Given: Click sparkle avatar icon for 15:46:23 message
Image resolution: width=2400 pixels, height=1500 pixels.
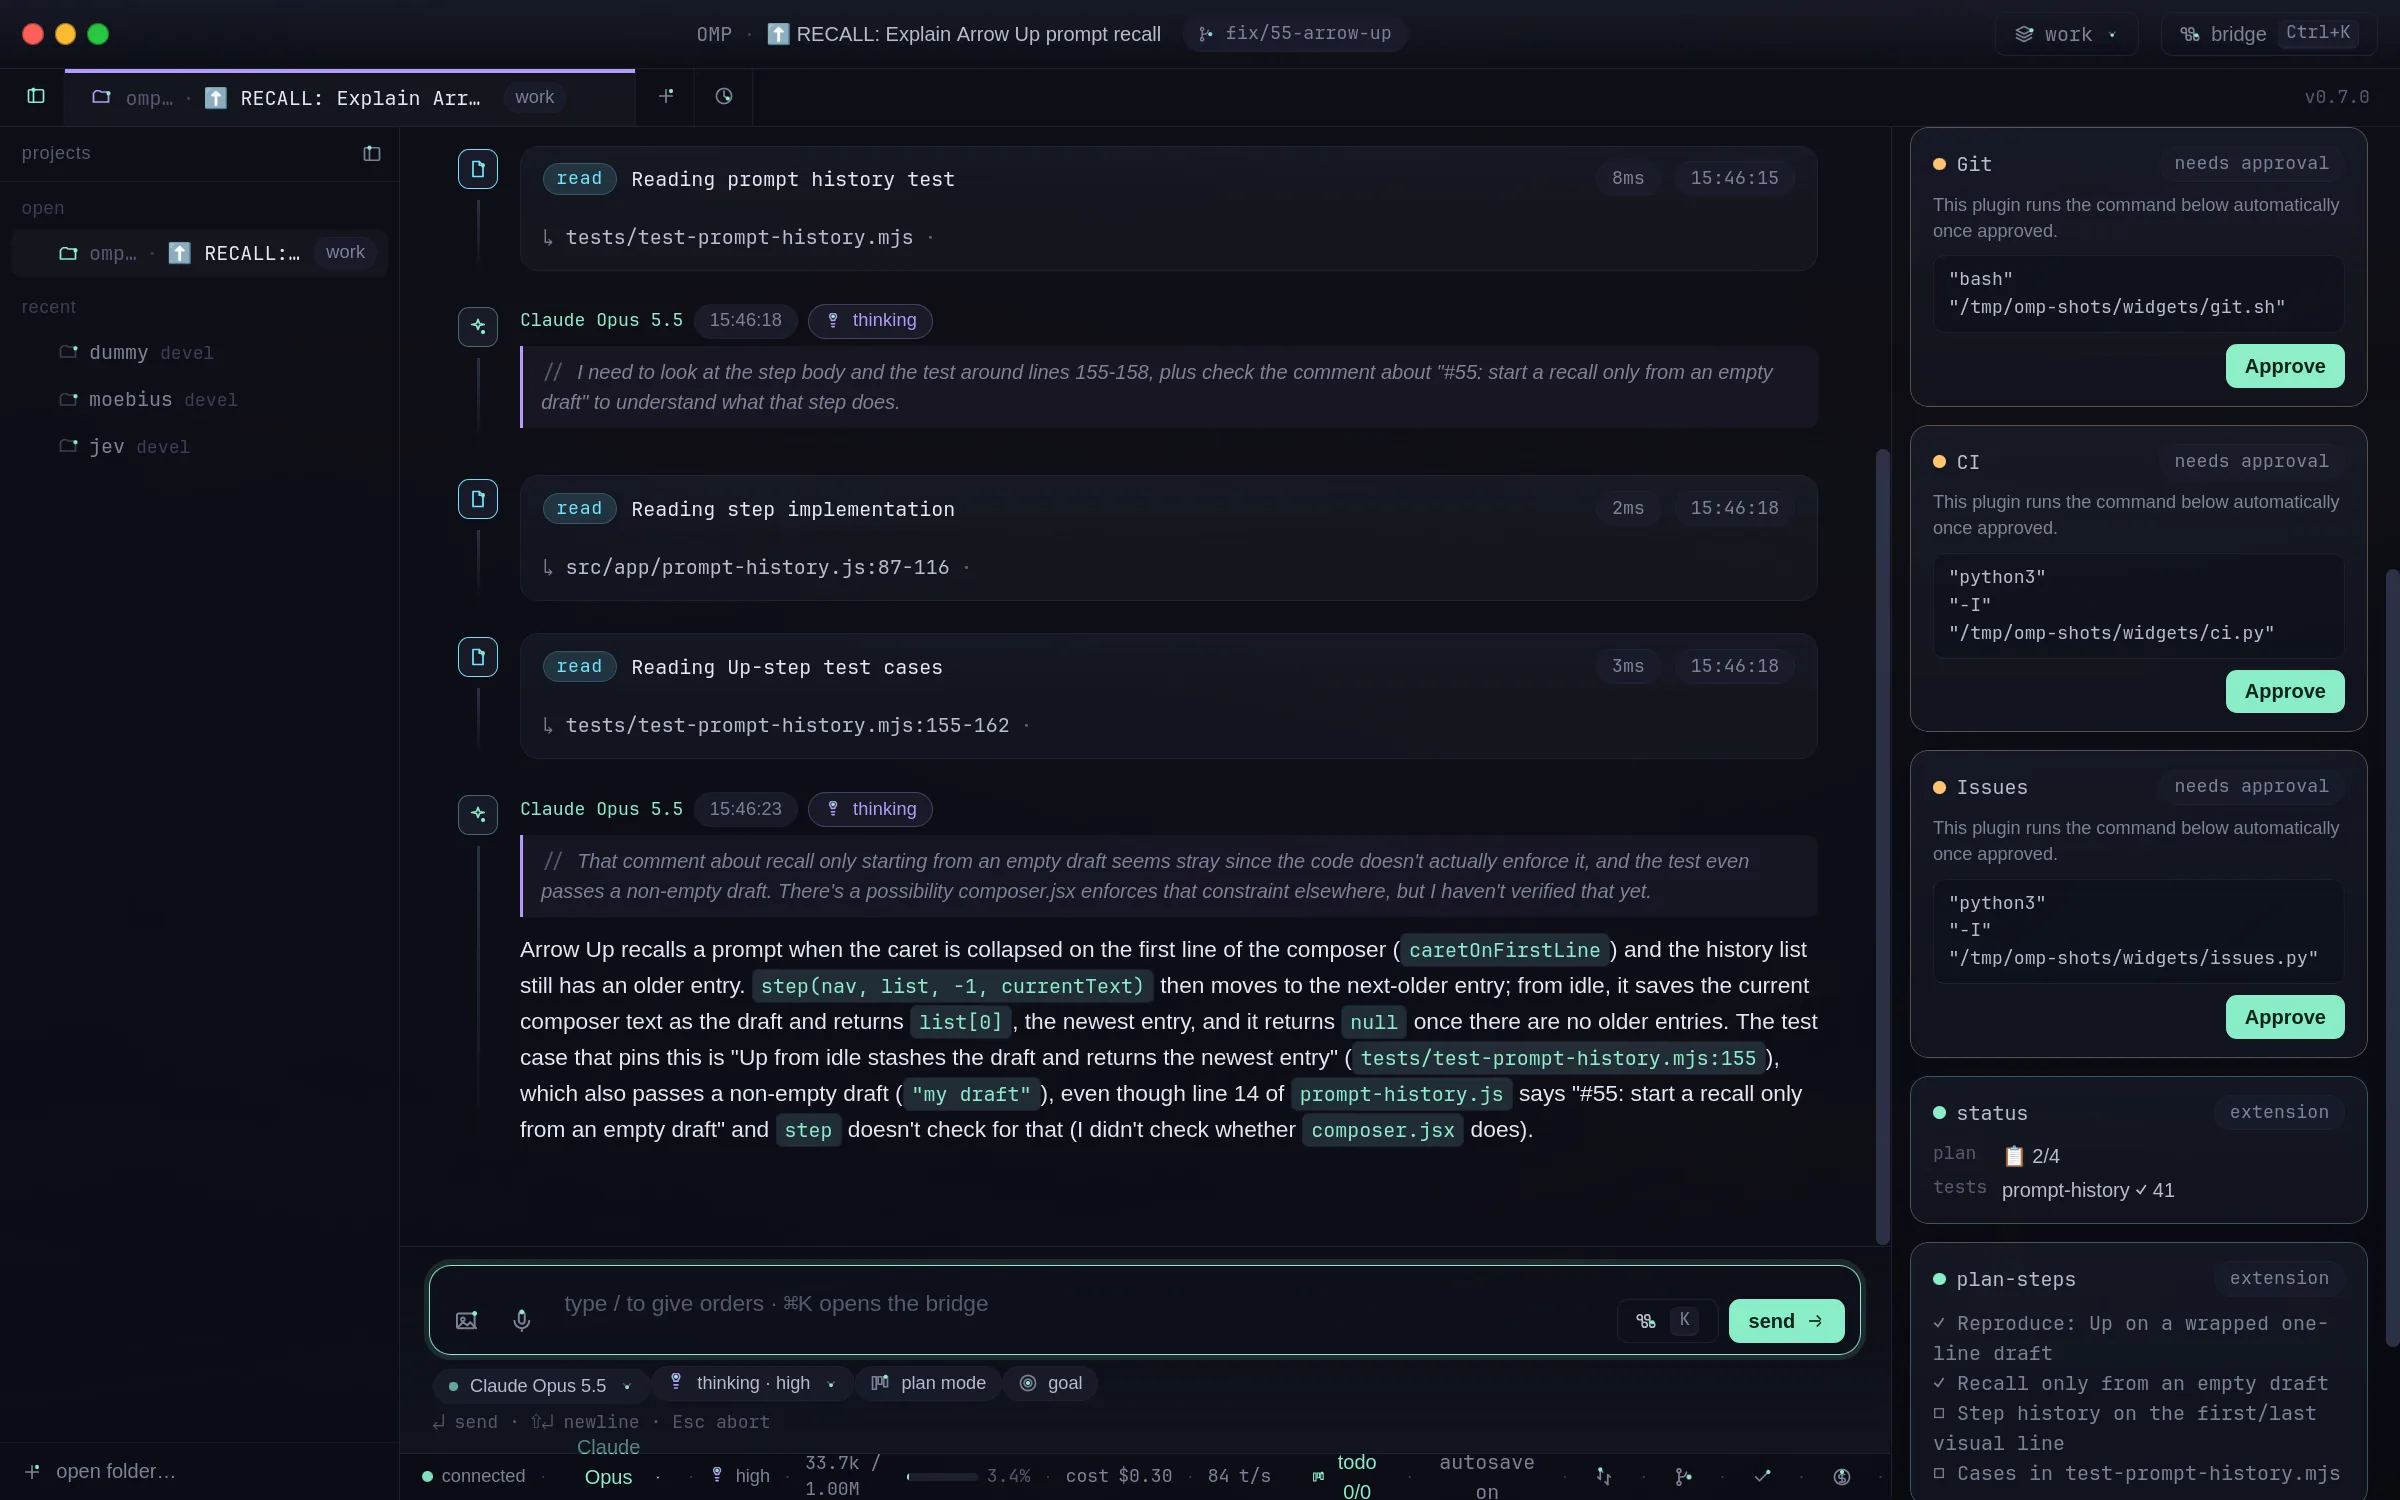Looking at the screenshot, I should pos(478,815).
